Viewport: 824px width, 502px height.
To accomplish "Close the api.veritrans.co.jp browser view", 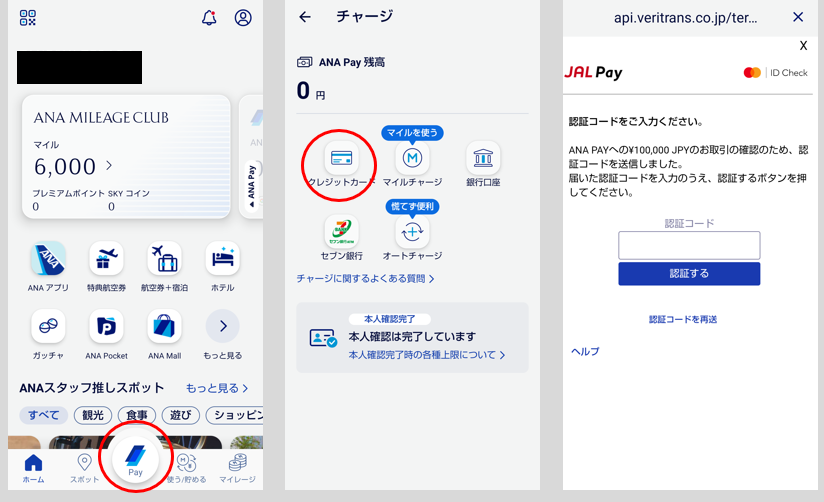I will pyautogui.click(x=798, y=17).
